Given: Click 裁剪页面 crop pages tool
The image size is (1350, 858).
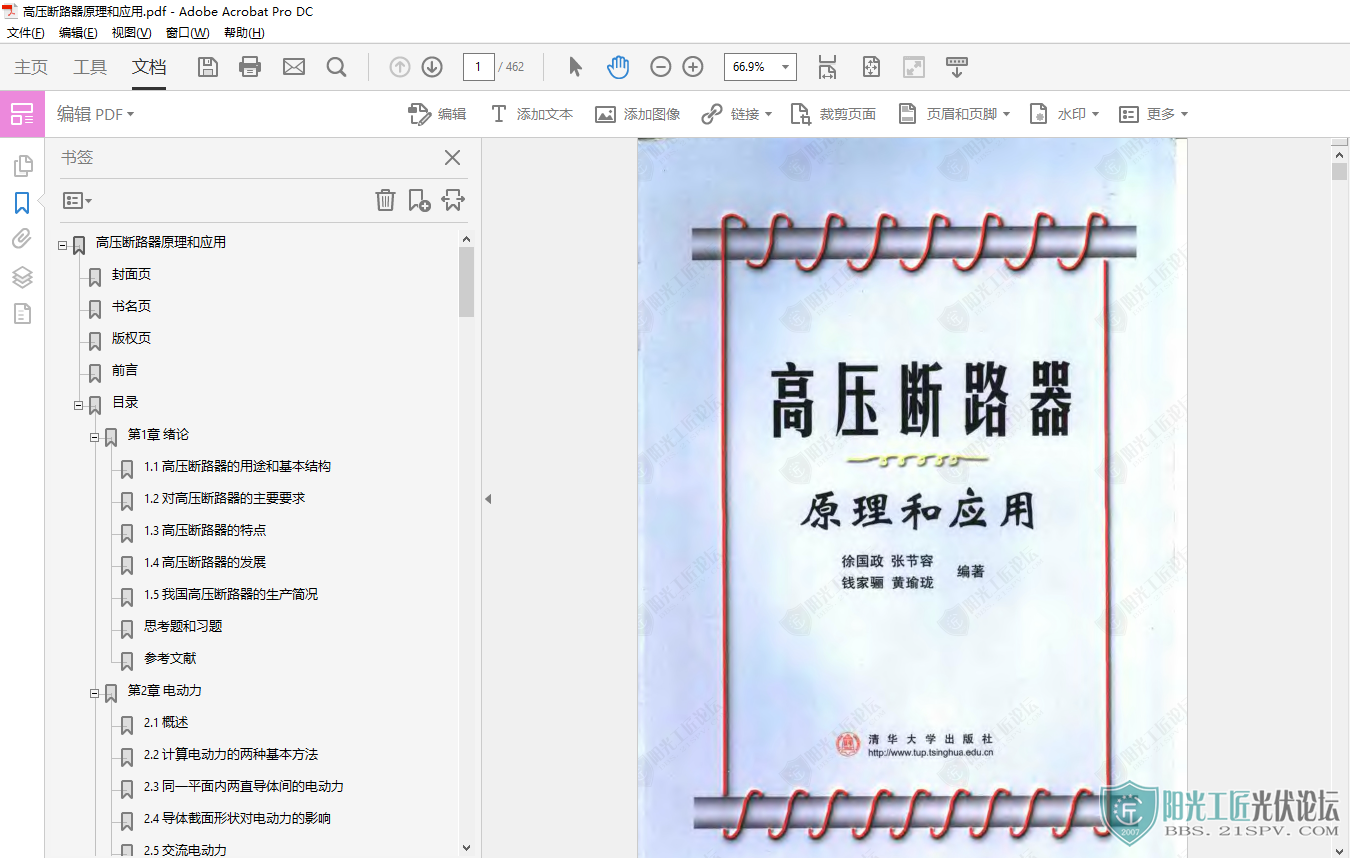Looking at the screenshot, I should click(833, 114).
